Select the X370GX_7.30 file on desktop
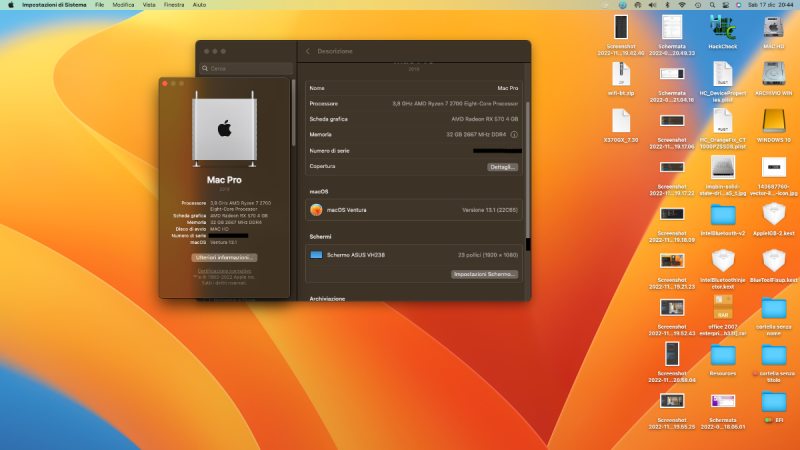 click(x=621, y=121)
